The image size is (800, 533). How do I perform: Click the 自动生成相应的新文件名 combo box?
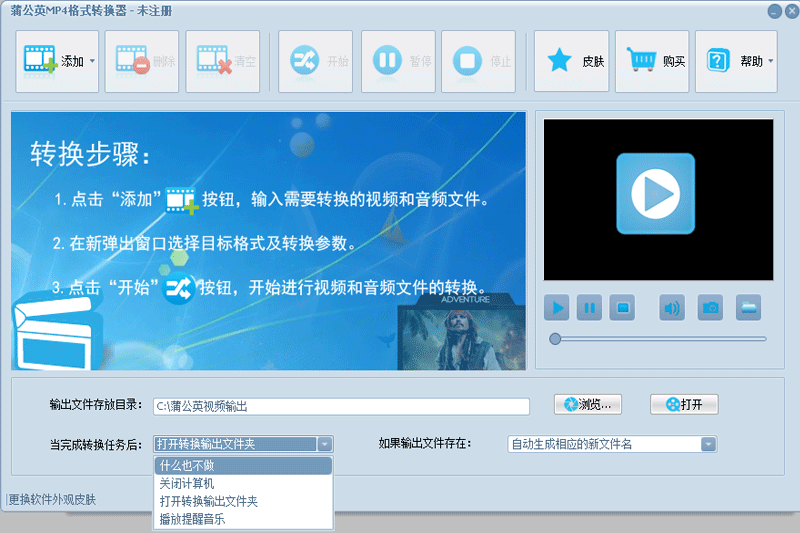click(612, 444)
